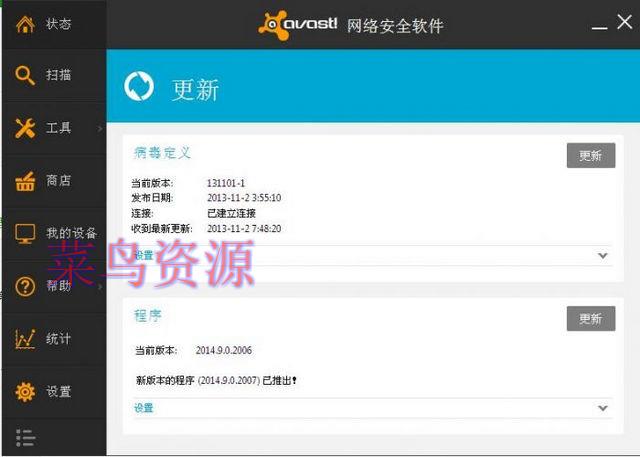This screenshot has width=640, height=457.
Task: Click the 病毒定义 section heading
Action: coord(162,153)
